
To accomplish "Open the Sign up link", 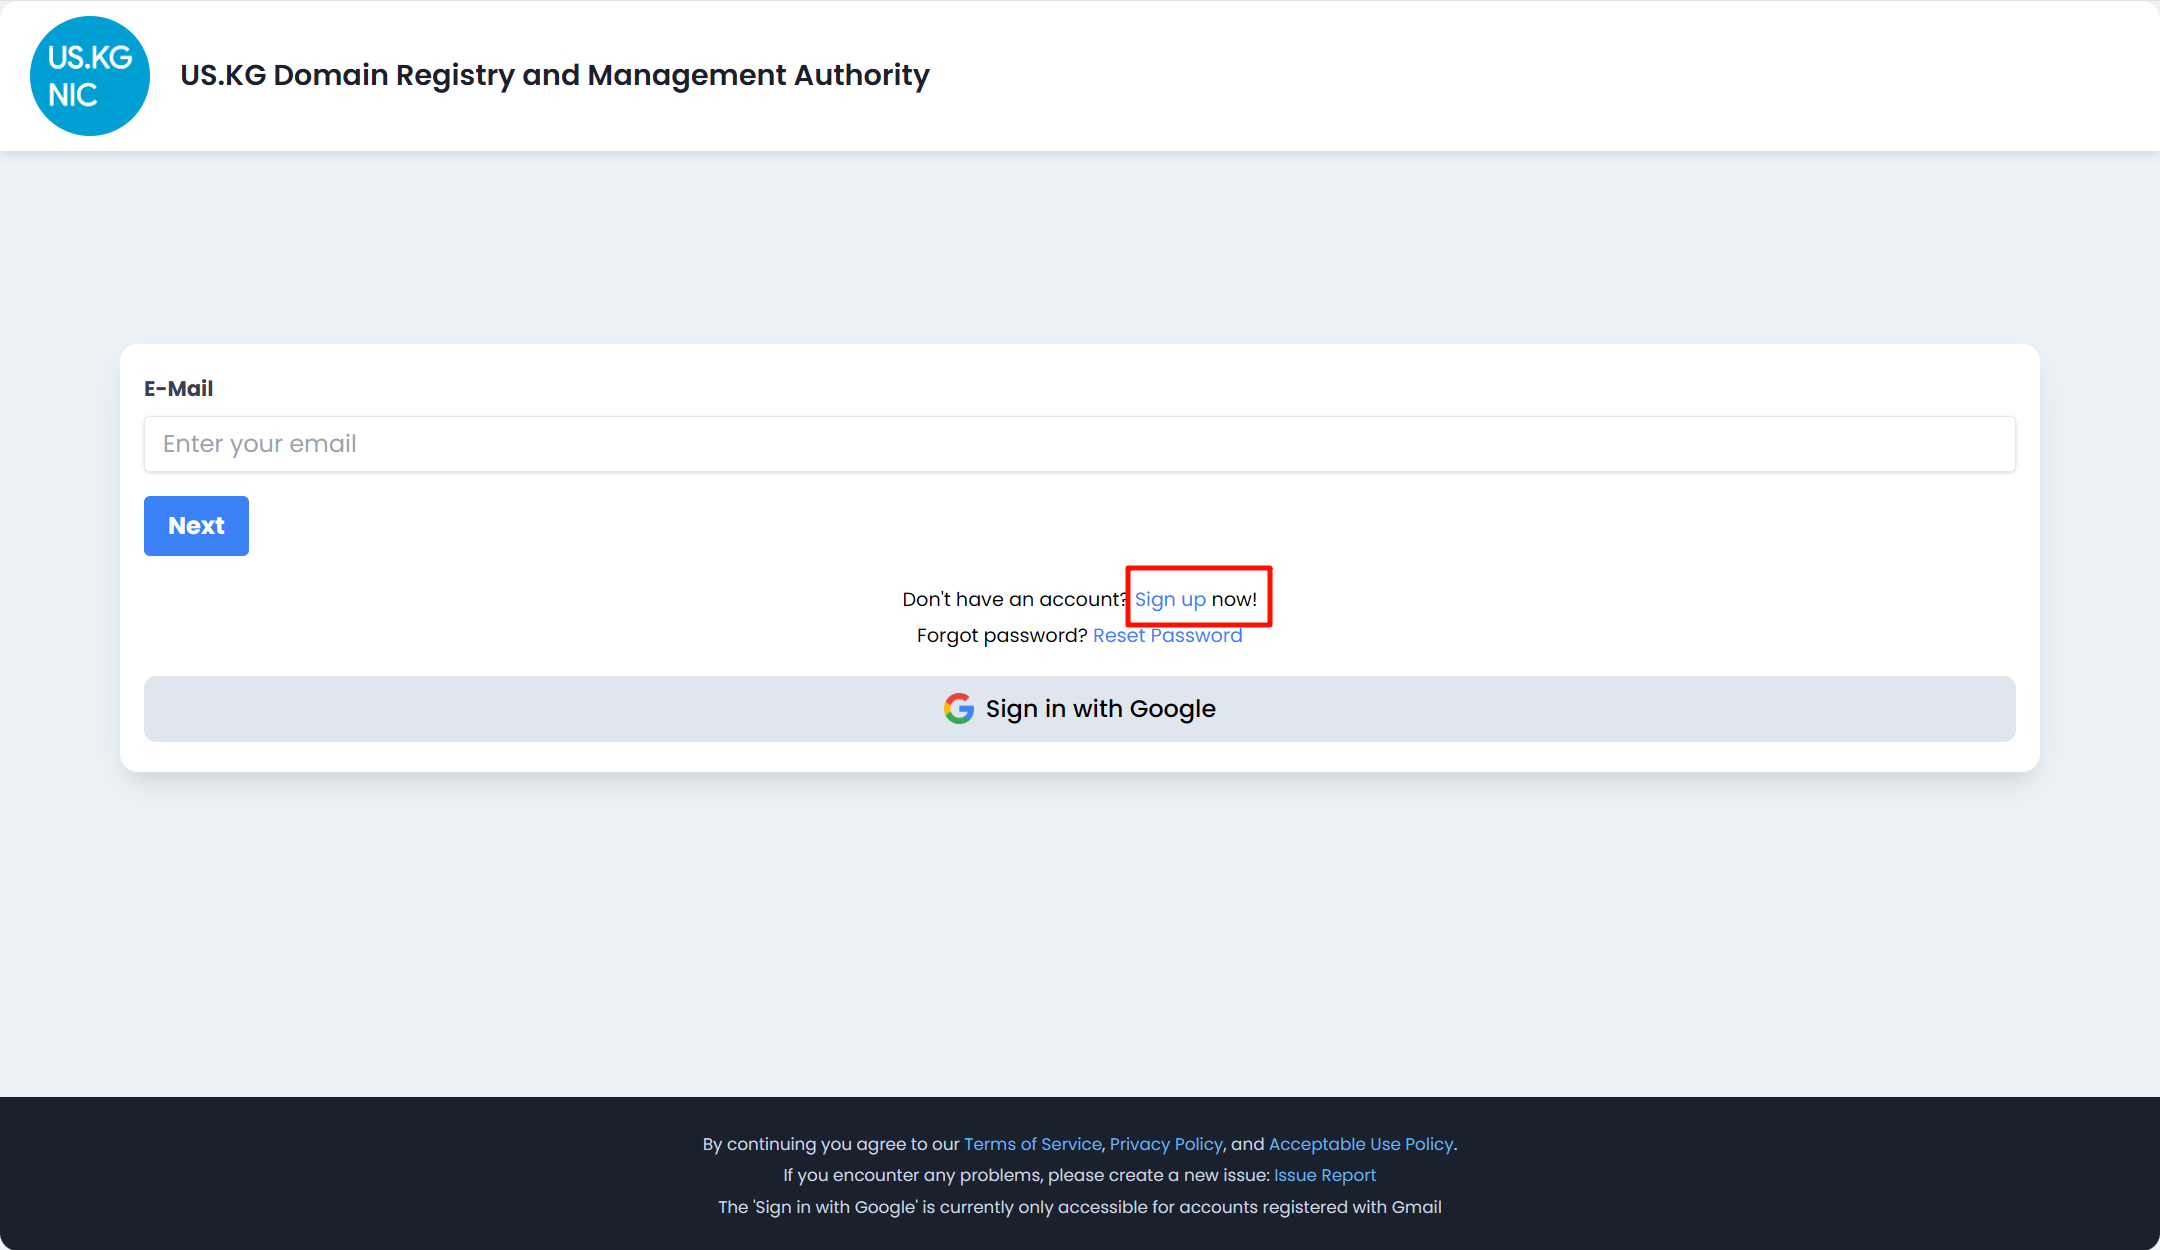I will point(1169,600).
